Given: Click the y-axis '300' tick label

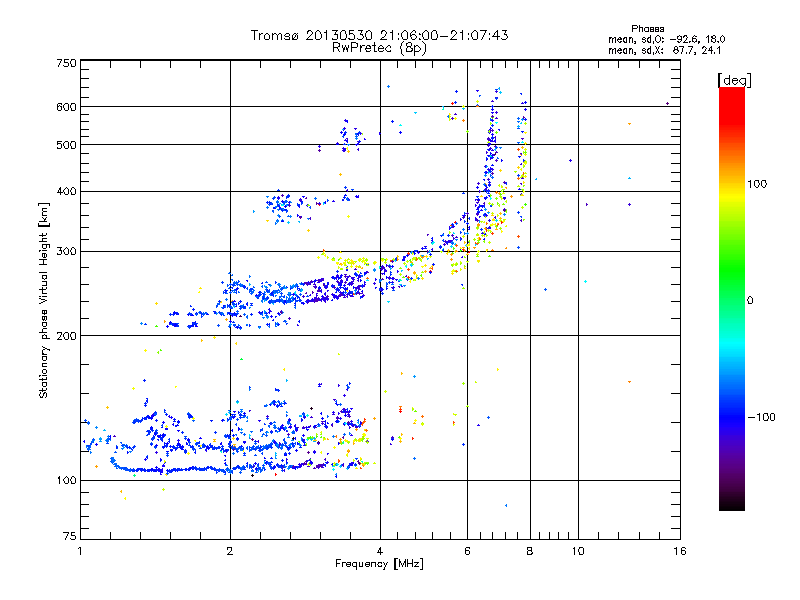Looking at the screenshot, I should (66, 252).
